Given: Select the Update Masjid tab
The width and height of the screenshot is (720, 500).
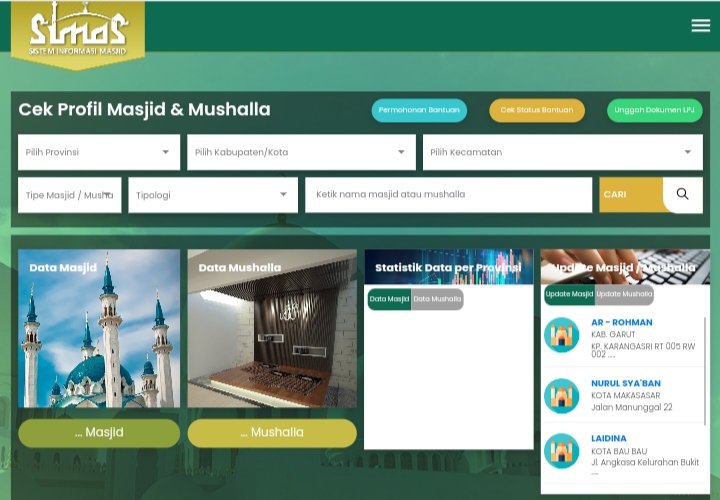Looking at the screenshot, I should 569,294.
